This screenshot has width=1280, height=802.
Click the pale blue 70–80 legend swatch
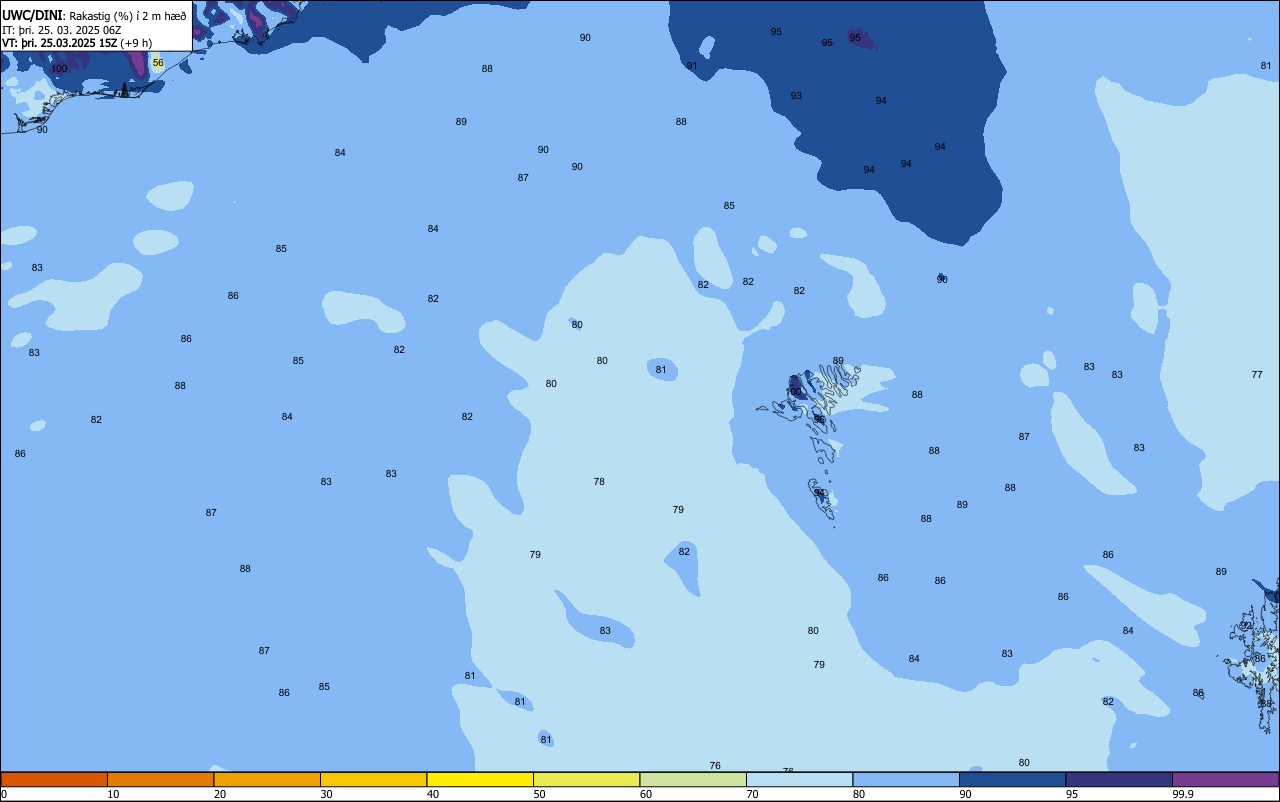tap(799, 779)
